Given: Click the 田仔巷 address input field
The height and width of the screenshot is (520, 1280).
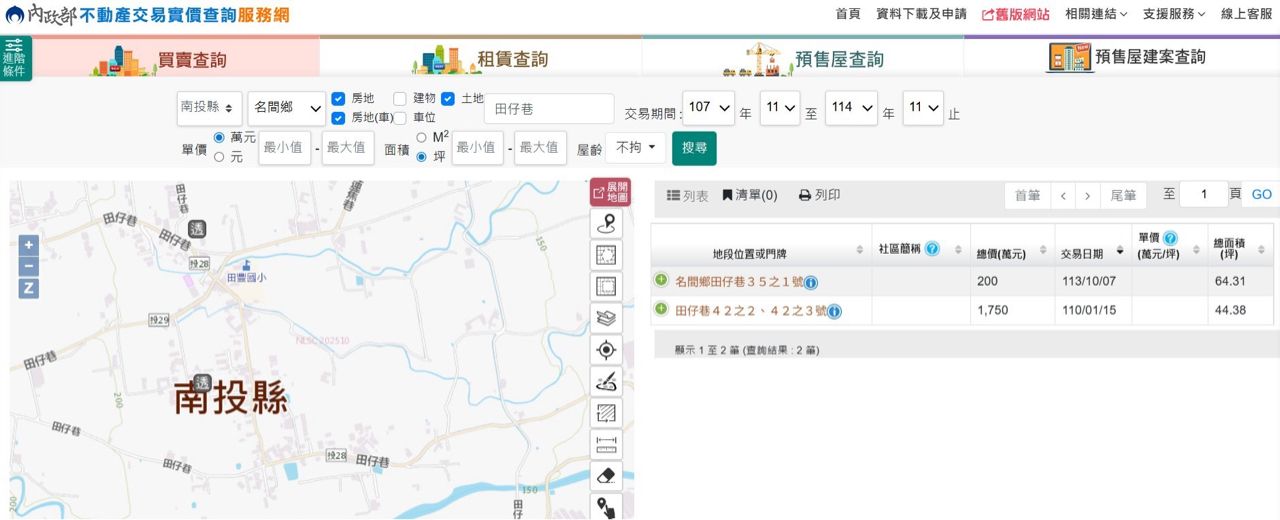Looking at the screenshot, I should point(548,108).
